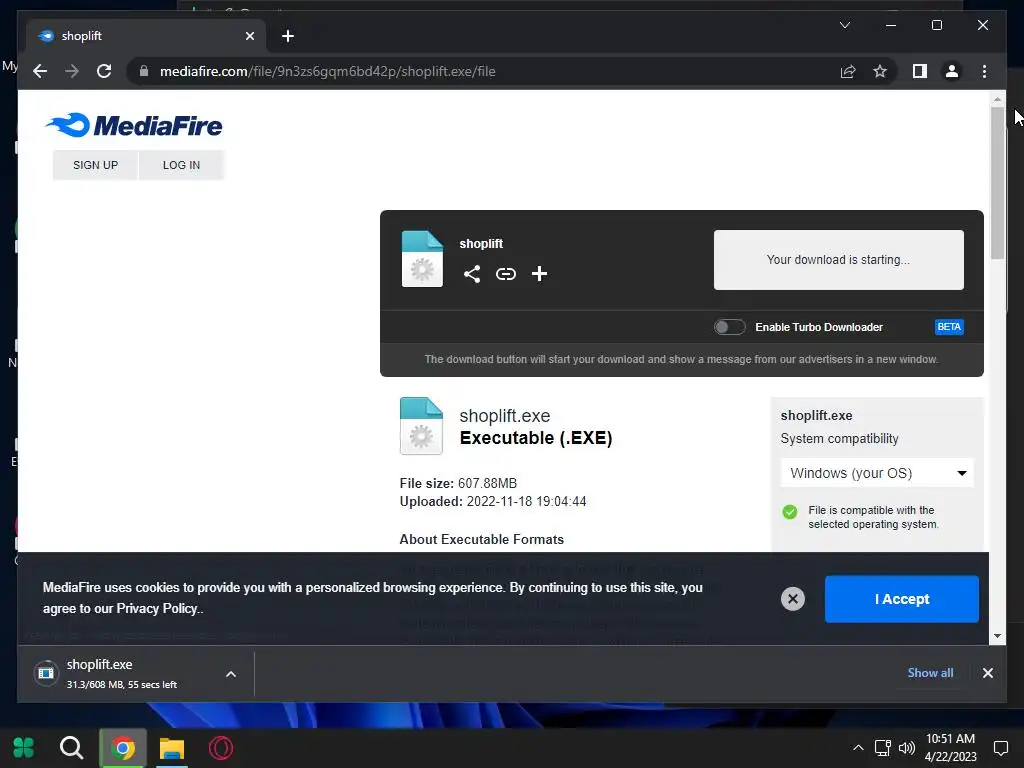Click the 'System compatibility' label
The height and width of the screenshot is (768, 1024).
click(x=839, y=439)
